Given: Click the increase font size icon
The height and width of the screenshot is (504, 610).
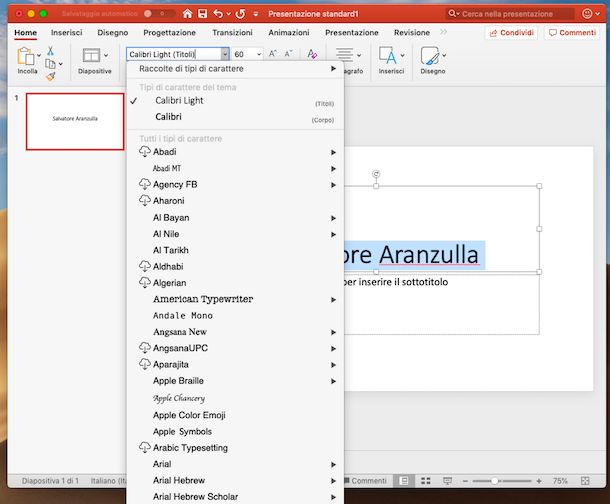Looking at the screenshot, I should point(273,54).
